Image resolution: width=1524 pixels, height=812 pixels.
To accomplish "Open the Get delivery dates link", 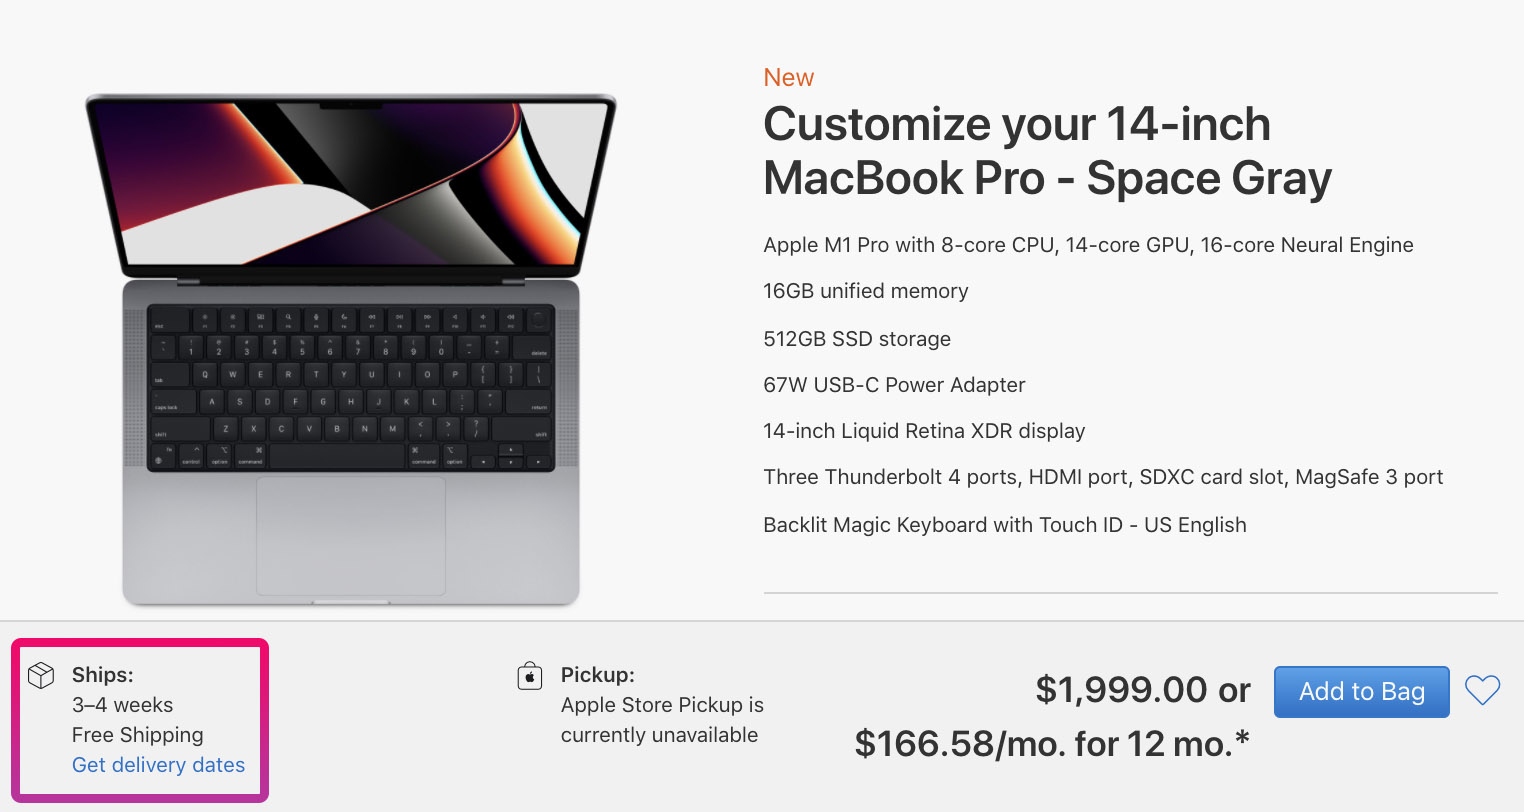I will coord(158,765).
